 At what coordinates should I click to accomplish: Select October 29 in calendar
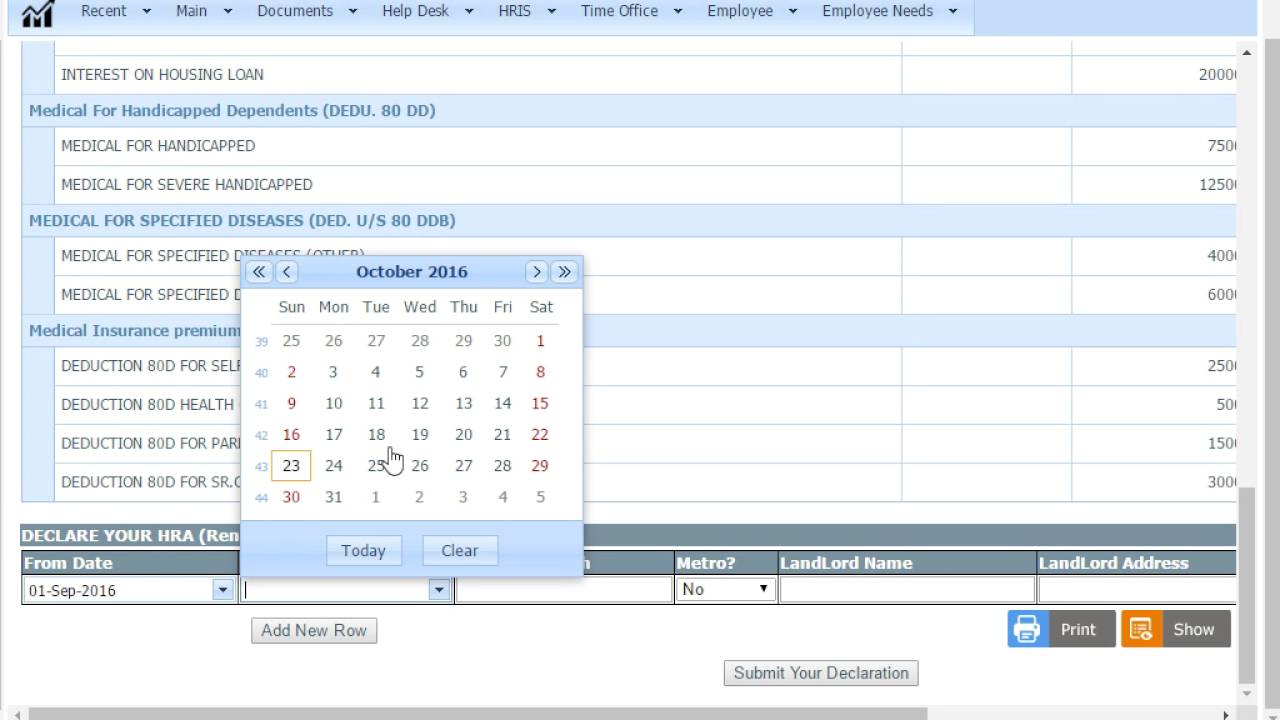click(x=540, y=466)
